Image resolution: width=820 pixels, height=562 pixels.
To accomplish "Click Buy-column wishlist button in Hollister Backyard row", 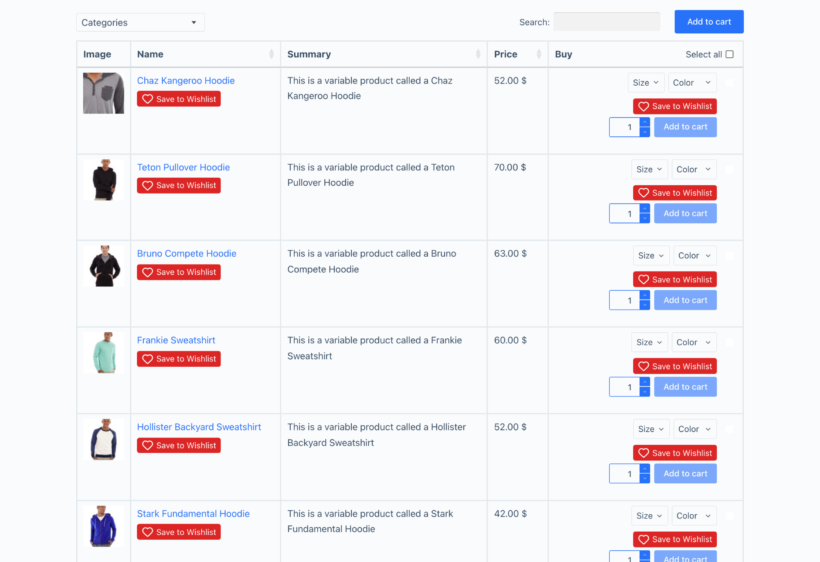I will 675,453.
